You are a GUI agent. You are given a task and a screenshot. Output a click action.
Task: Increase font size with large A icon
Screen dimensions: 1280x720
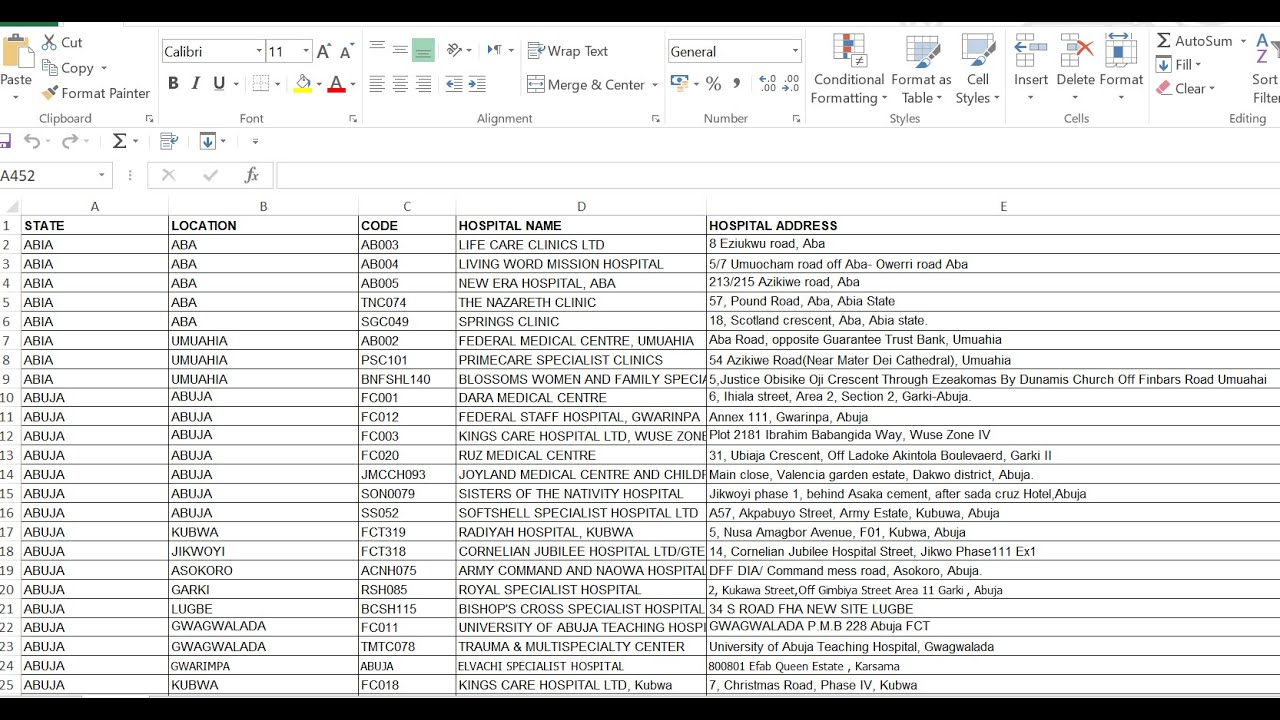tap(323, 51)
